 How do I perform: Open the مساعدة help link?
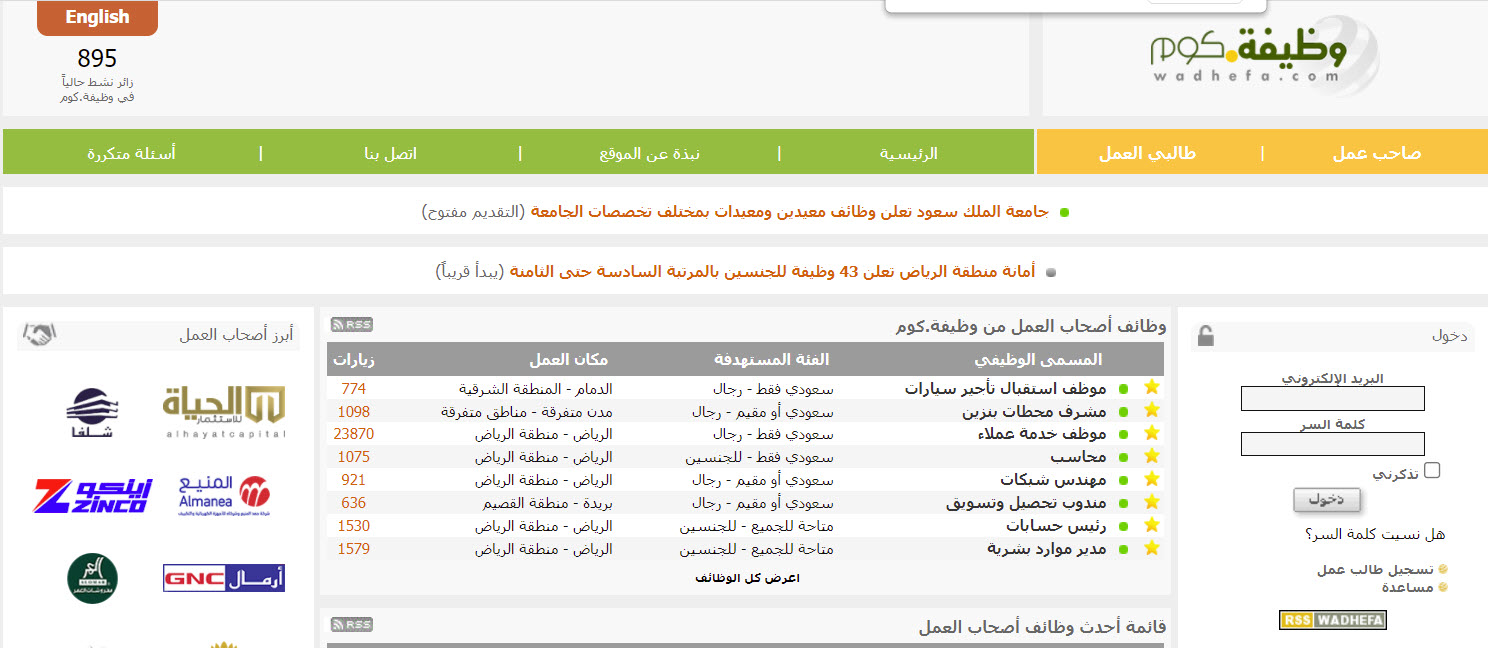point(1406,587)
